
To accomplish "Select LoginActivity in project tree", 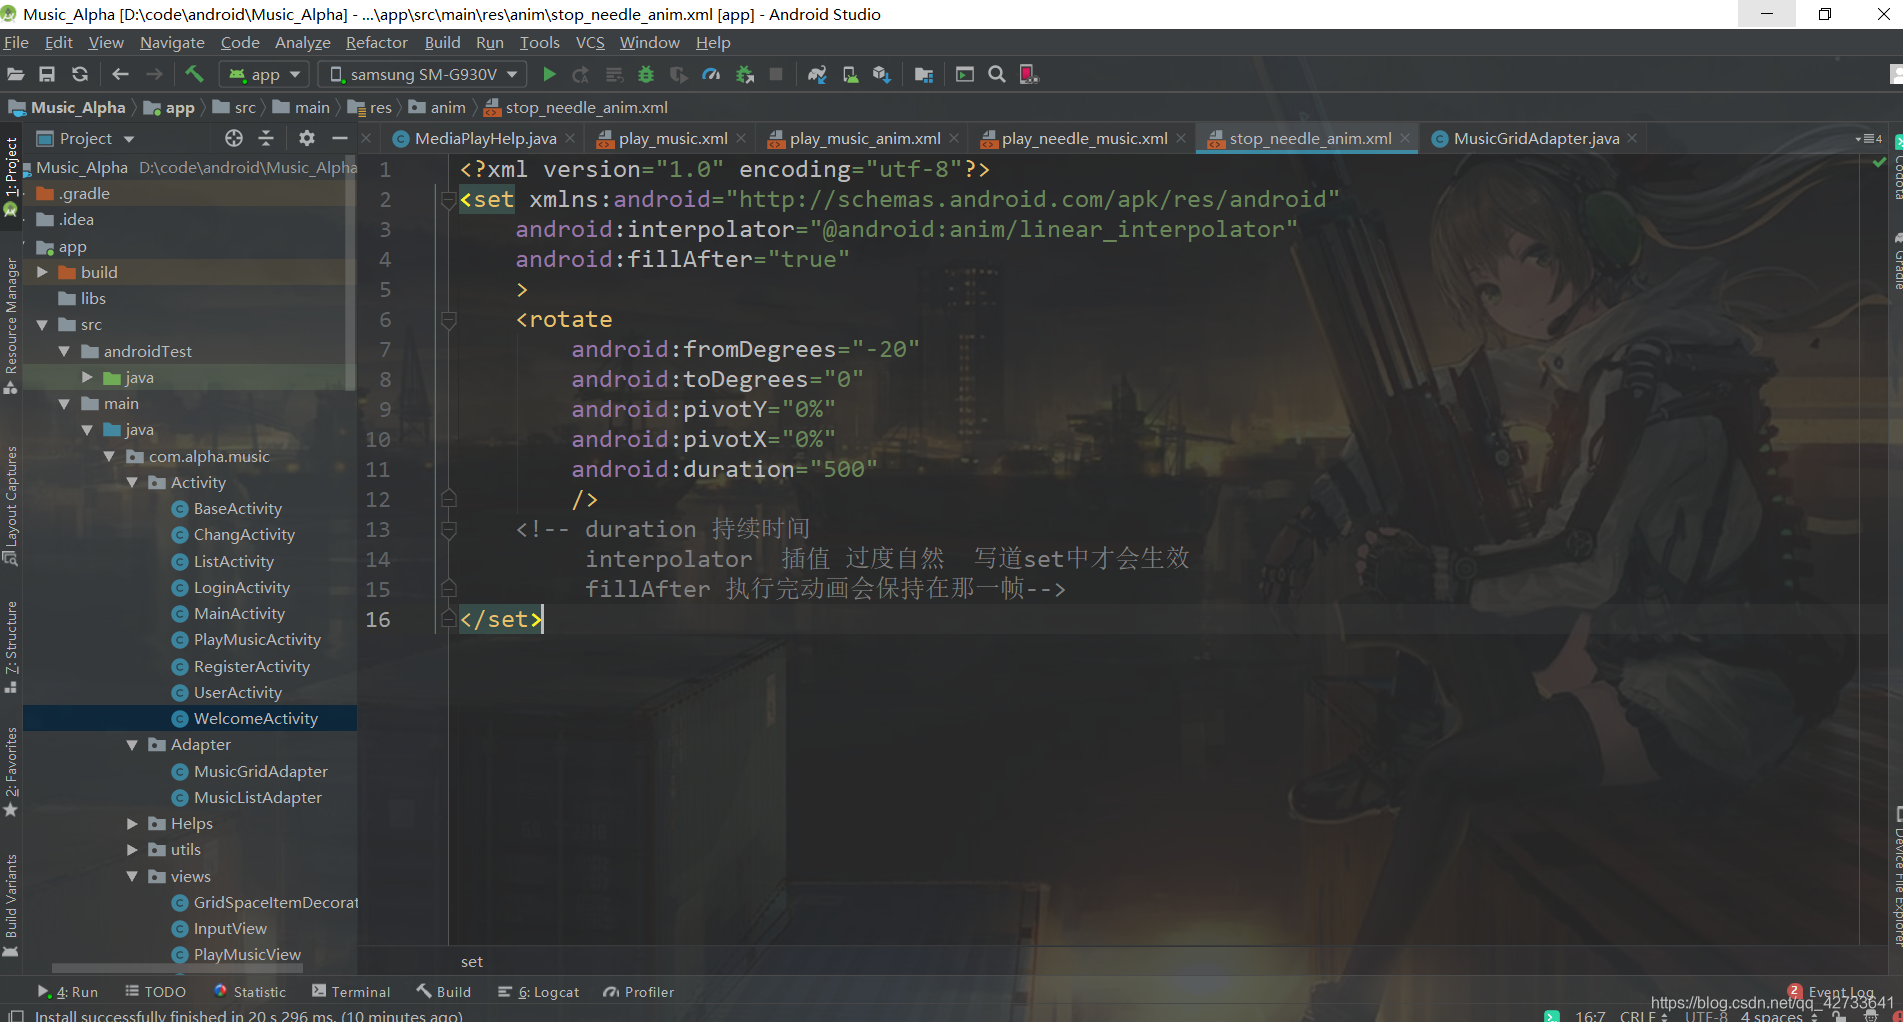I will coord(241,588).
